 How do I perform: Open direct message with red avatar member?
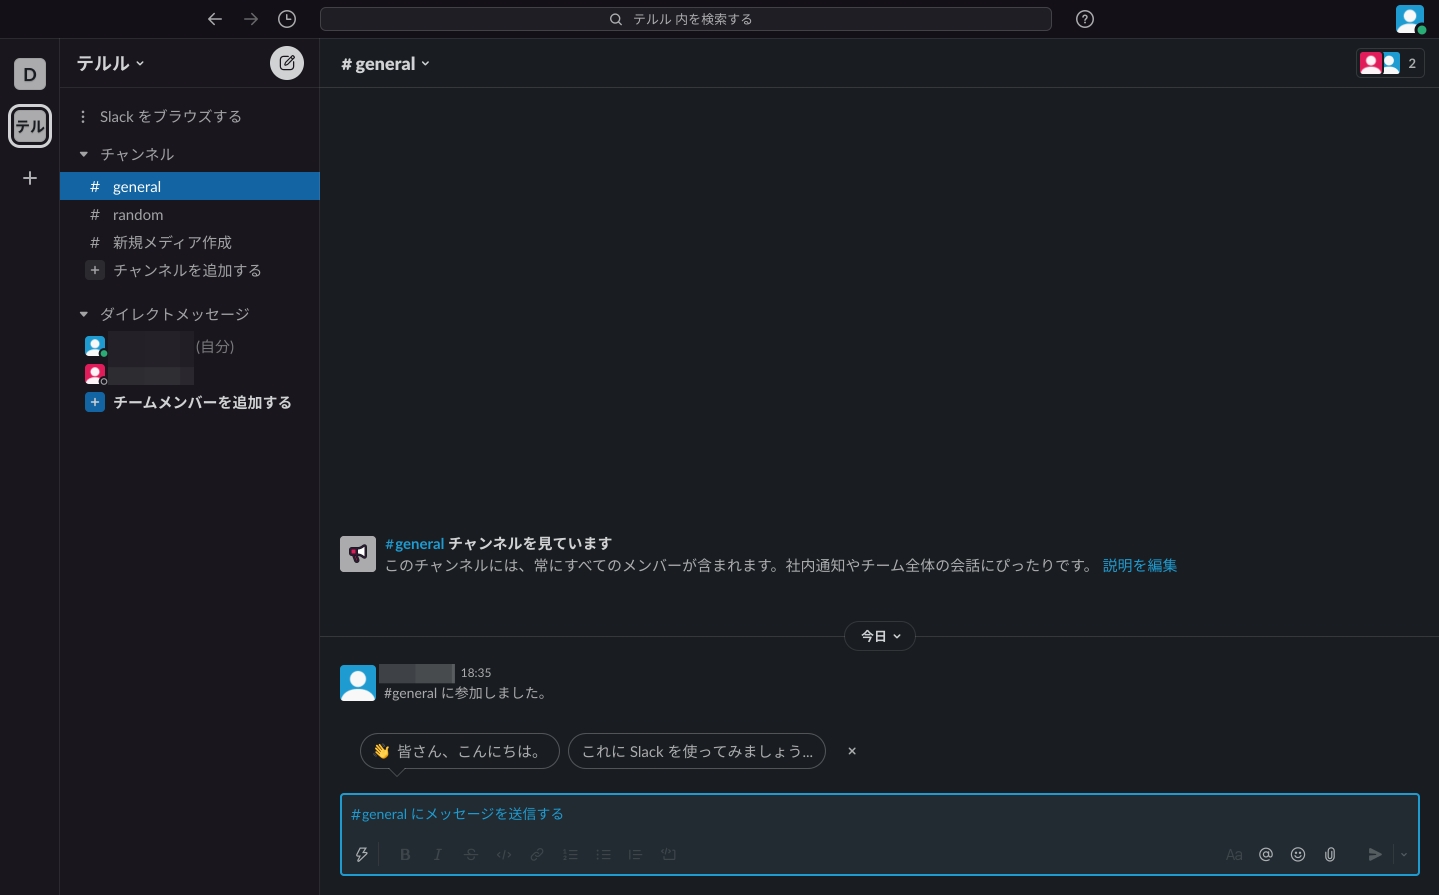[x=190, y=375]
